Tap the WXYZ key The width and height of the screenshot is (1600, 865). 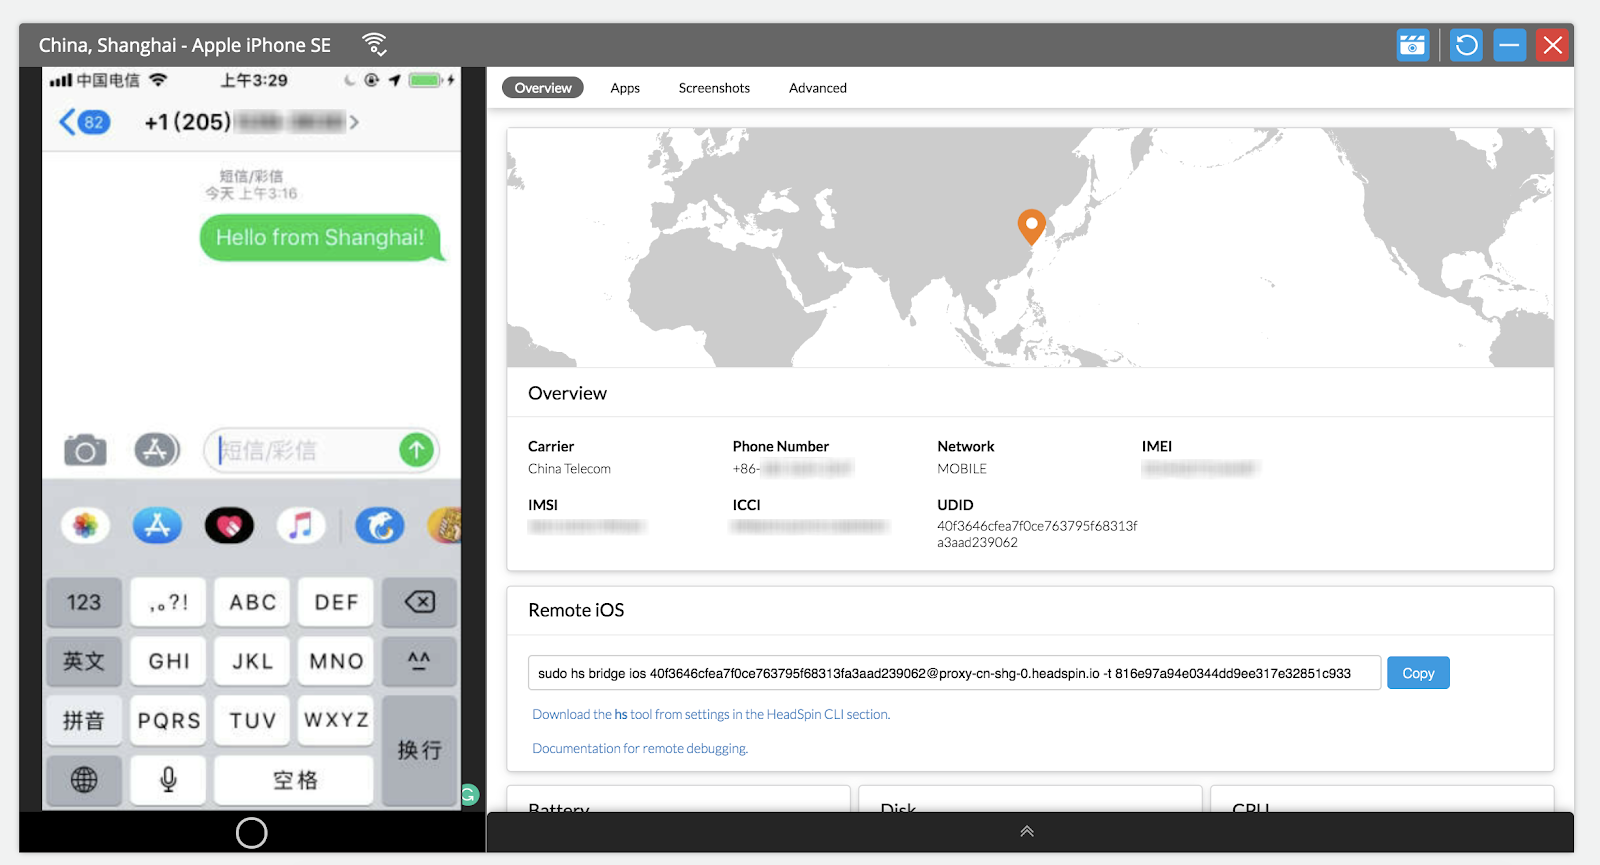pyautogui.click(x=336, y=720)
